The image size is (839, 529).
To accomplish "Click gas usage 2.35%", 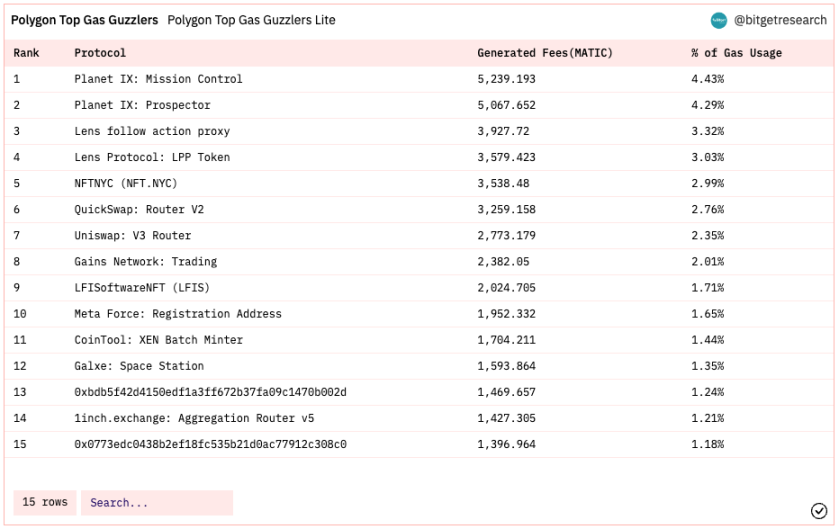I will [x=707, y=236].
